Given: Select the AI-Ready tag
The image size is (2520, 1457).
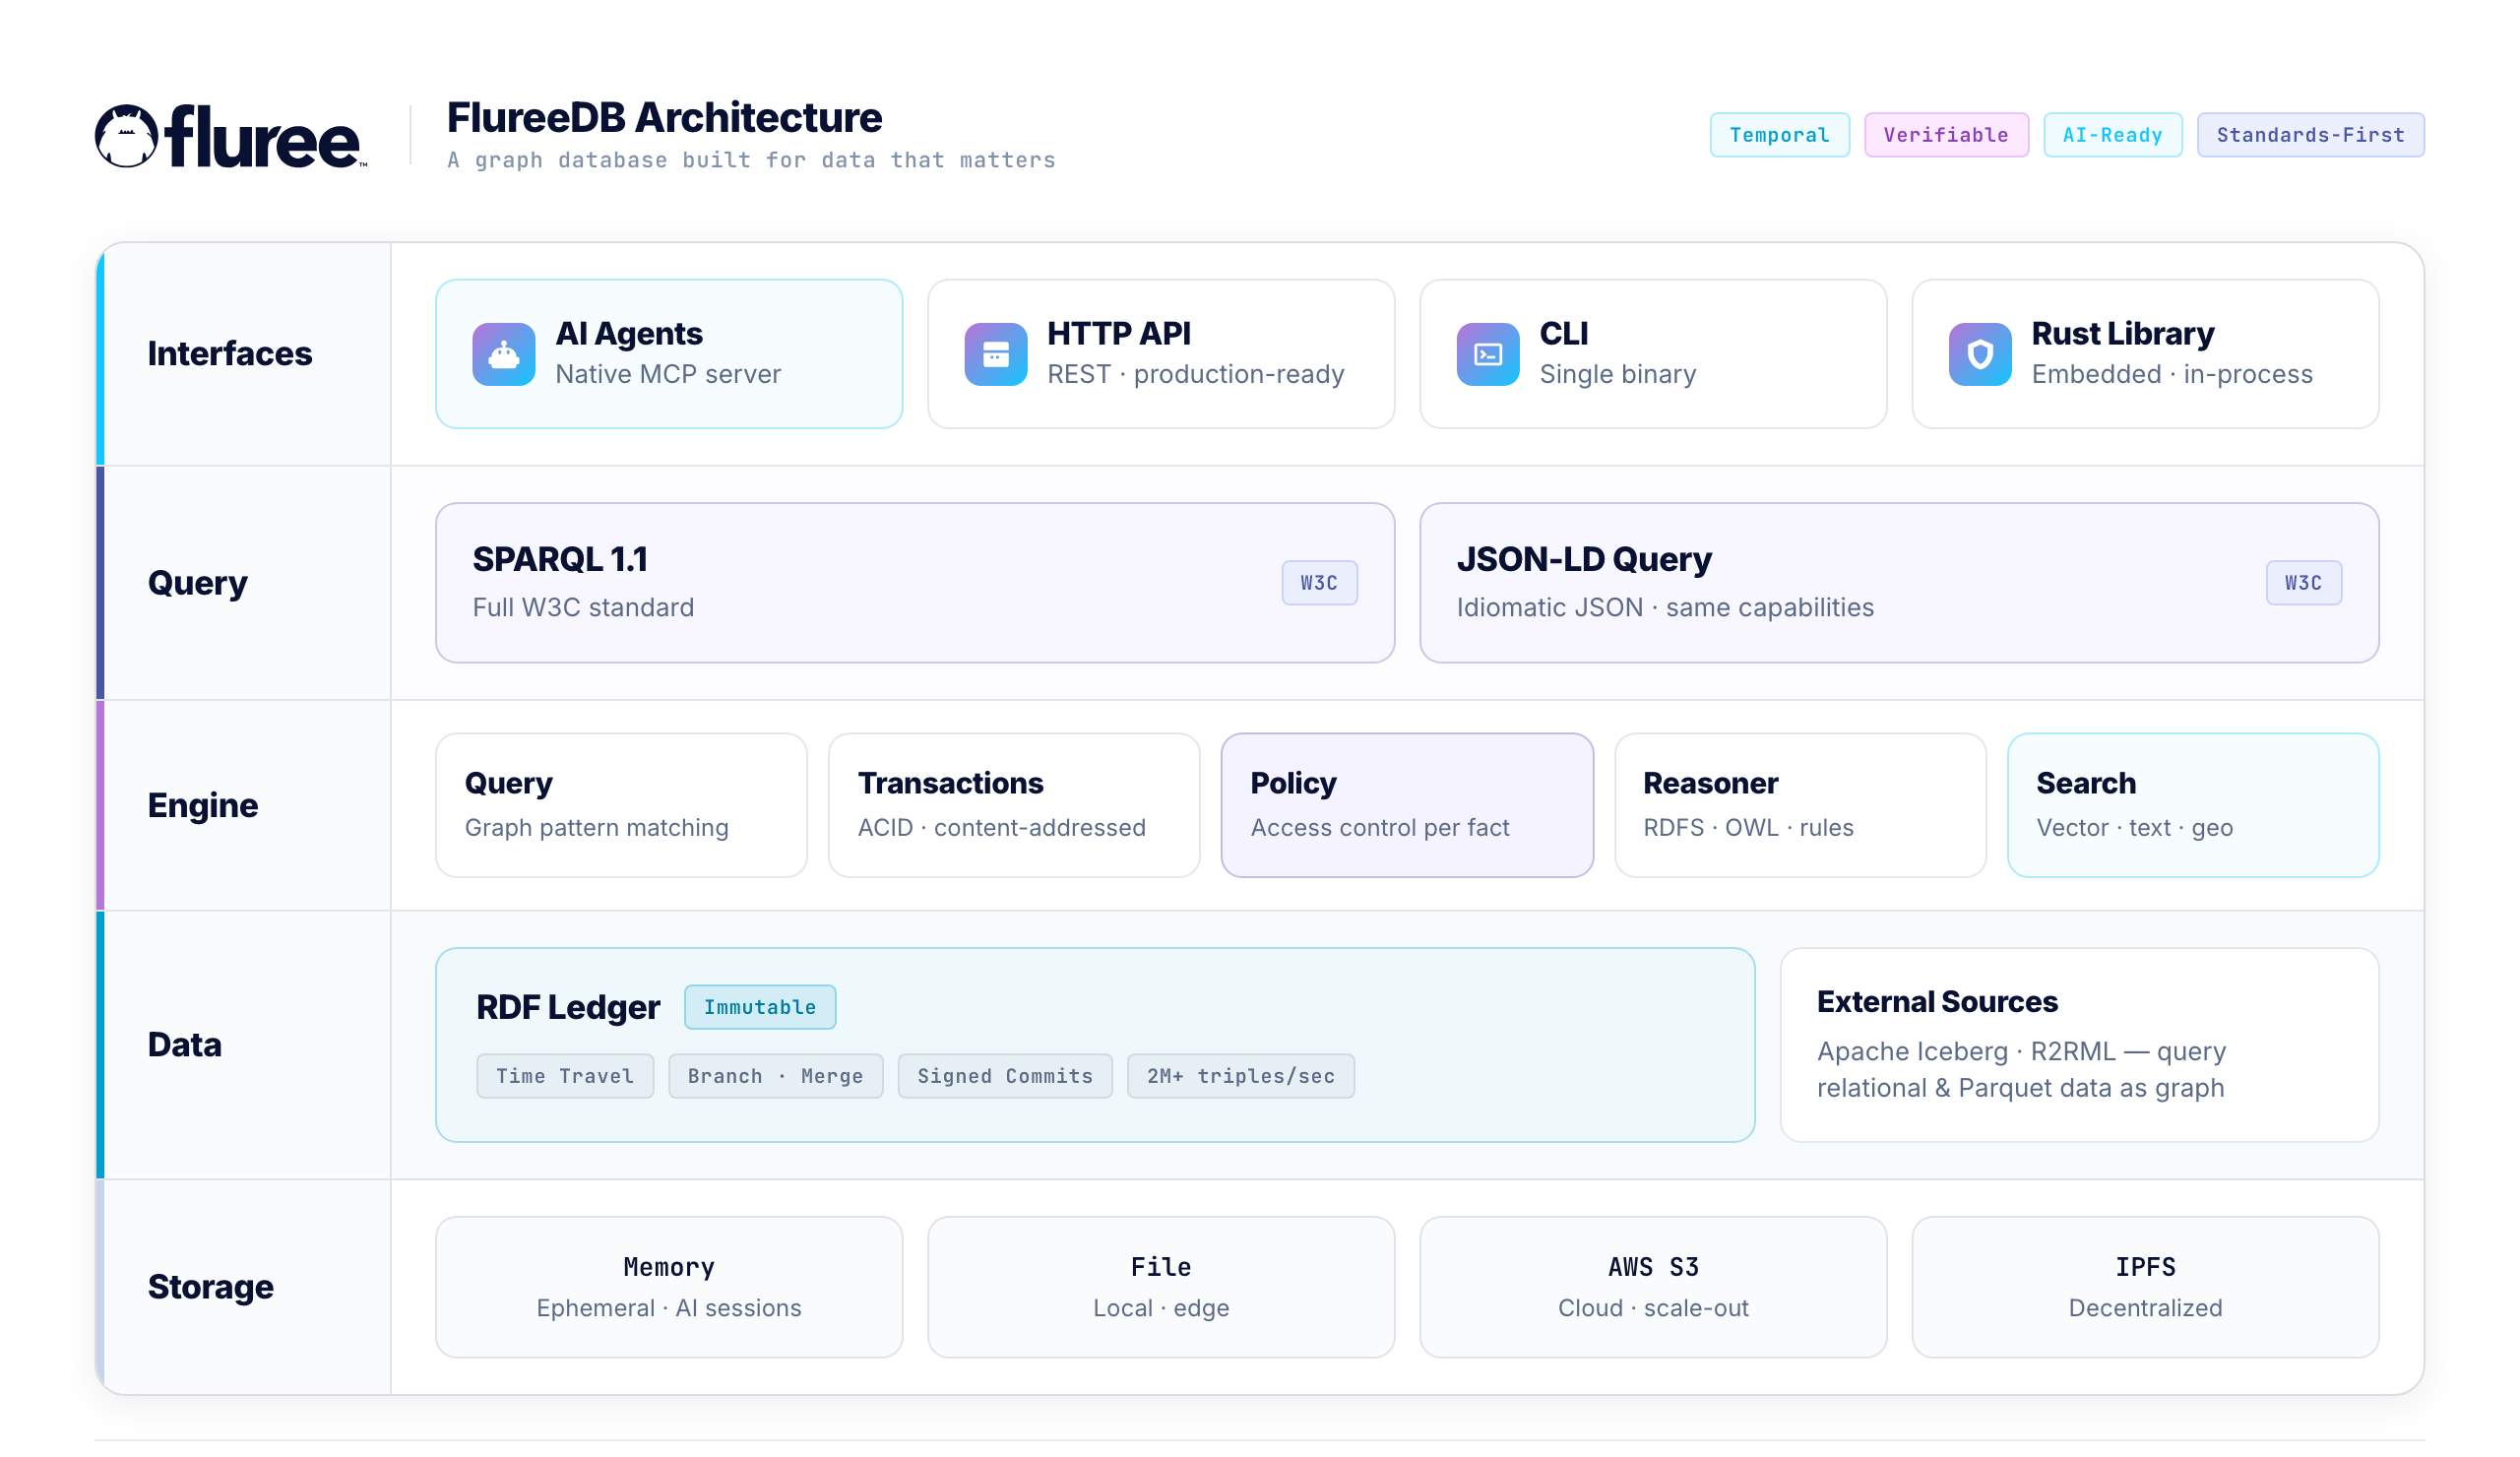Looking at the screenshot, I should [x=2112, y=135].
